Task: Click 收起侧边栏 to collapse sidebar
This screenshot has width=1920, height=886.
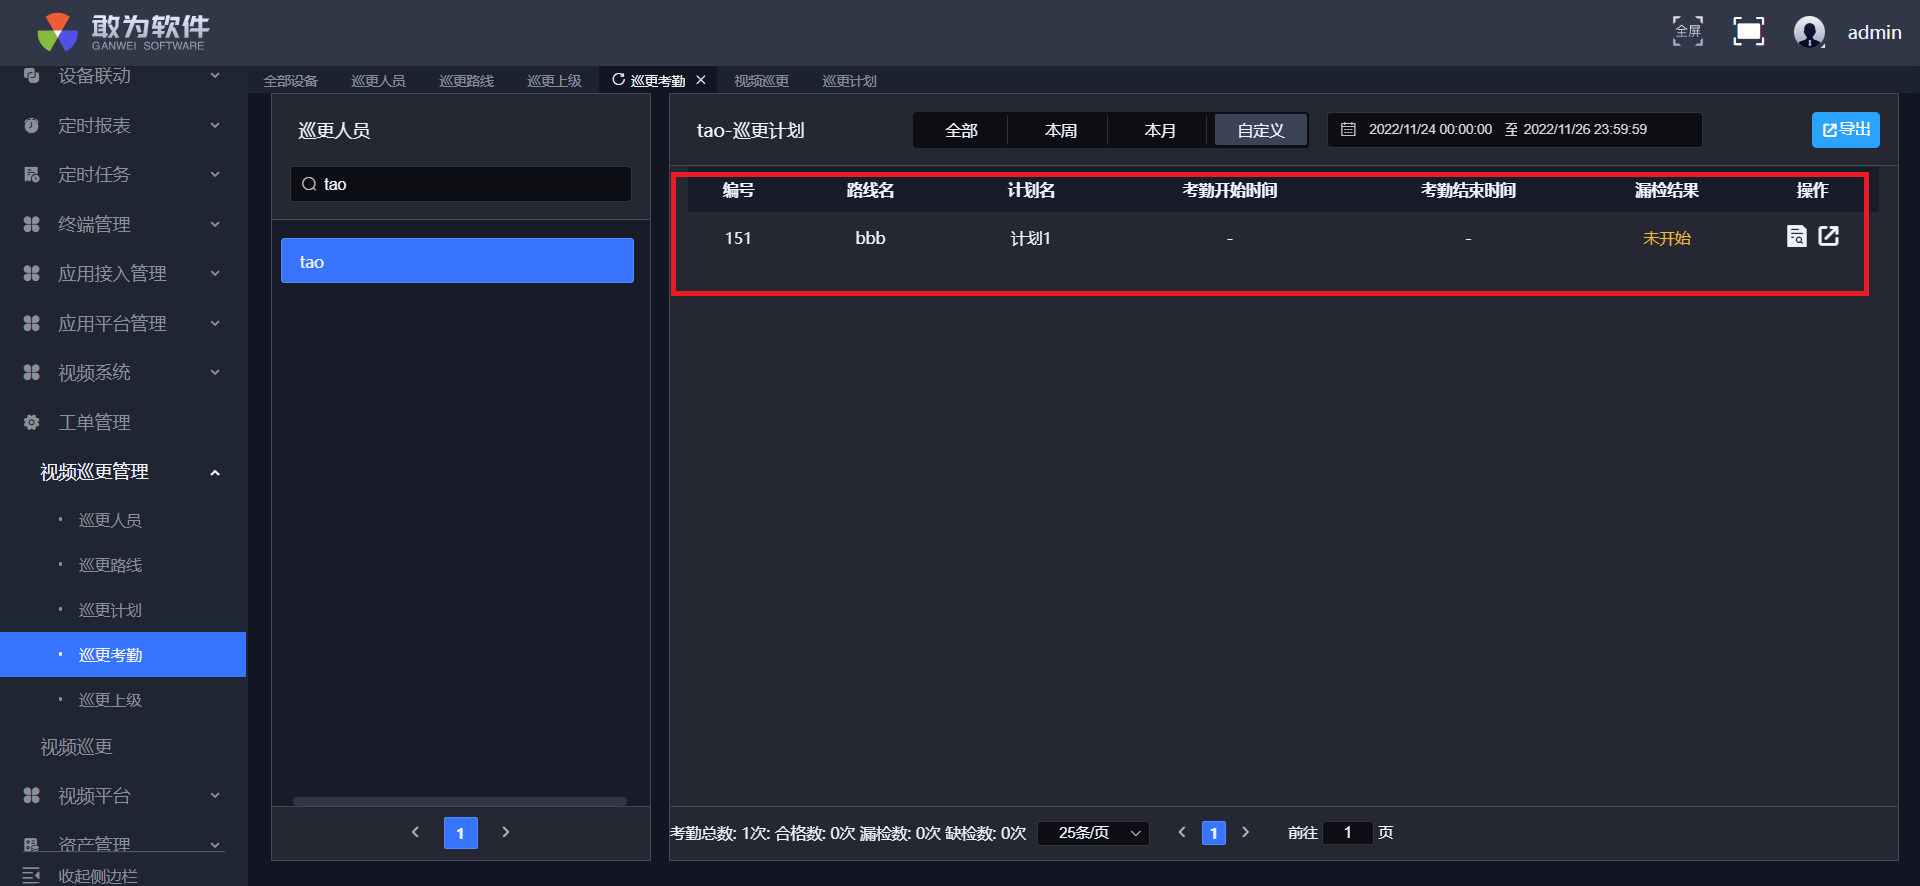Action: click(98, 876)
